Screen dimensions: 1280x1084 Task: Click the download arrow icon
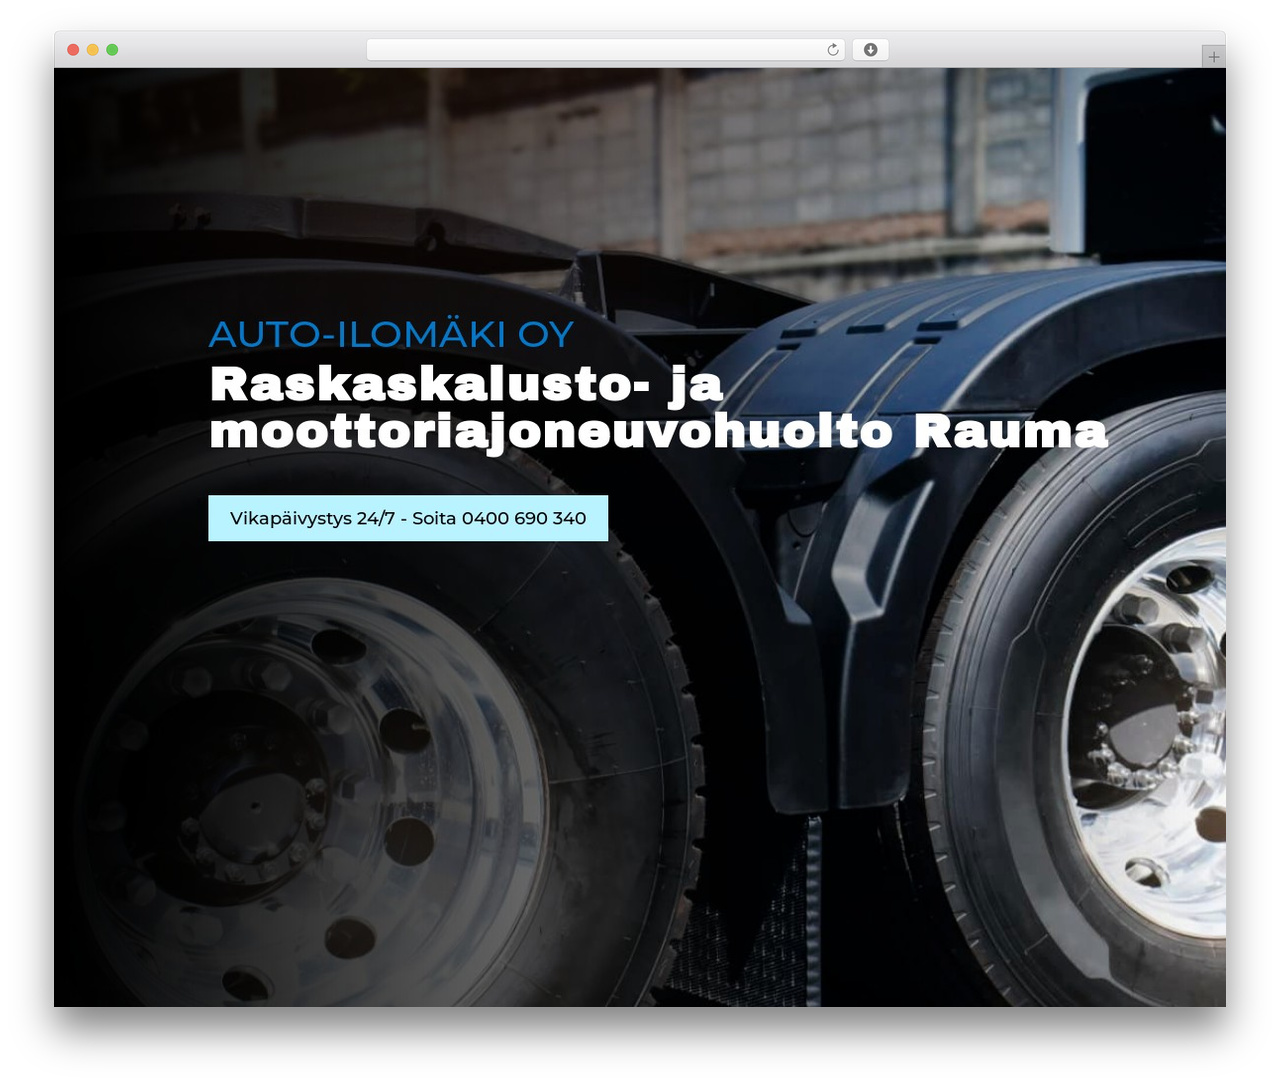(x=870, y=50)
